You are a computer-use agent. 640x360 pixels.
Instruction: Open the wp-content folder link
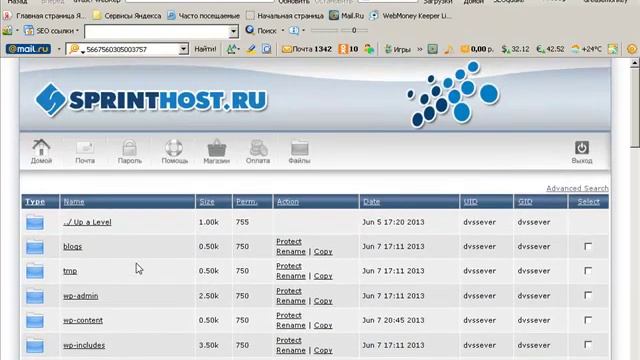click(83, 320)
